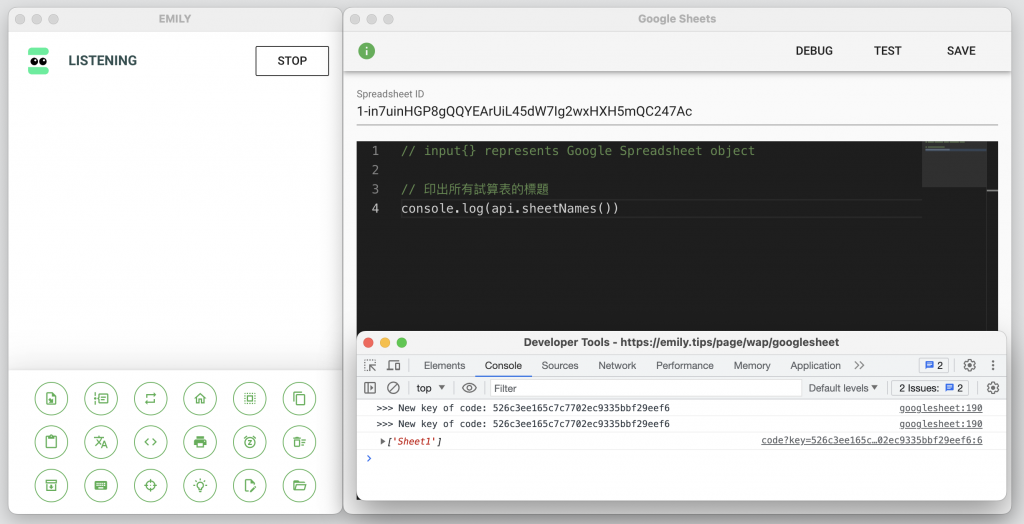This screenshot has width=1024, height=524.
Task: Click the select-all dotted square icon
Action: pos(250,398)
